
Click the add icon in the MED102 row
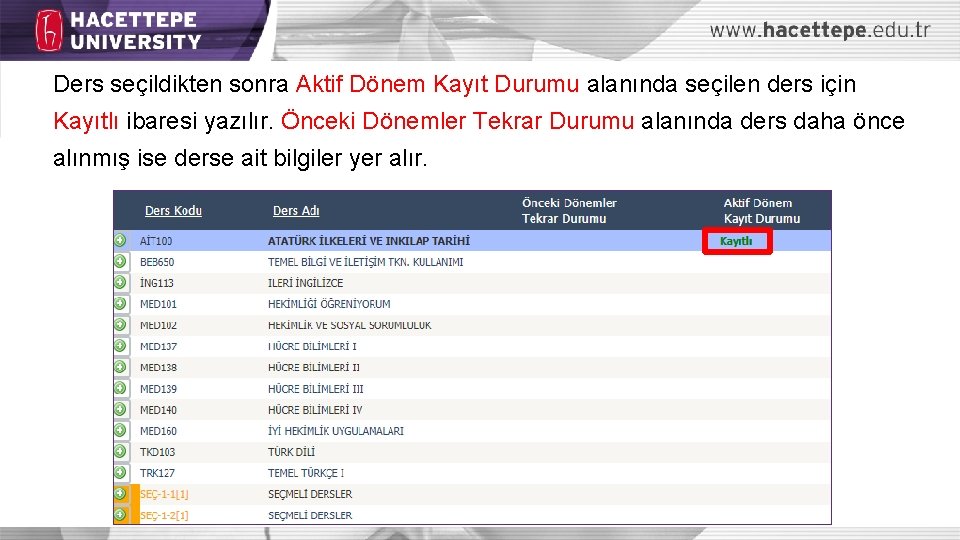(x=120, y=324)
